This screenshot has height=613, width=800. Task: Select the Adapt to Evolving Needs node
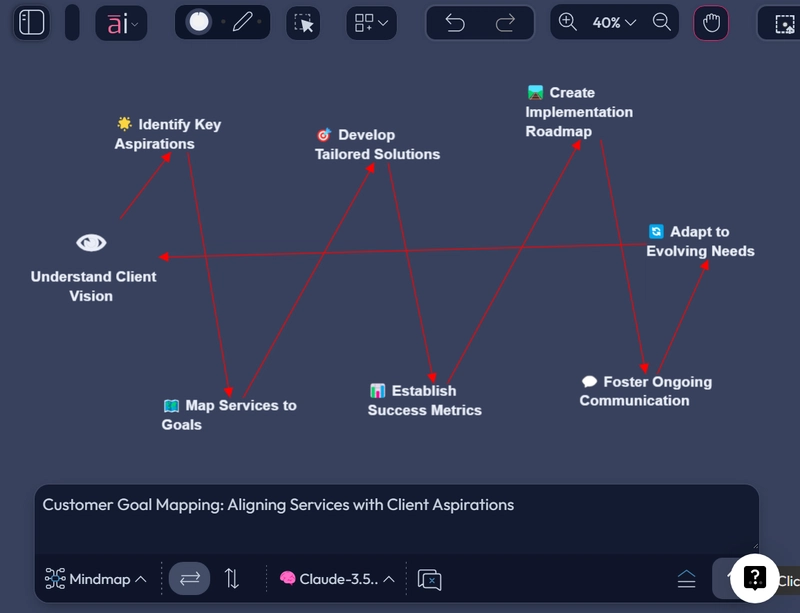pyautogui.click(x=700, y=241)
